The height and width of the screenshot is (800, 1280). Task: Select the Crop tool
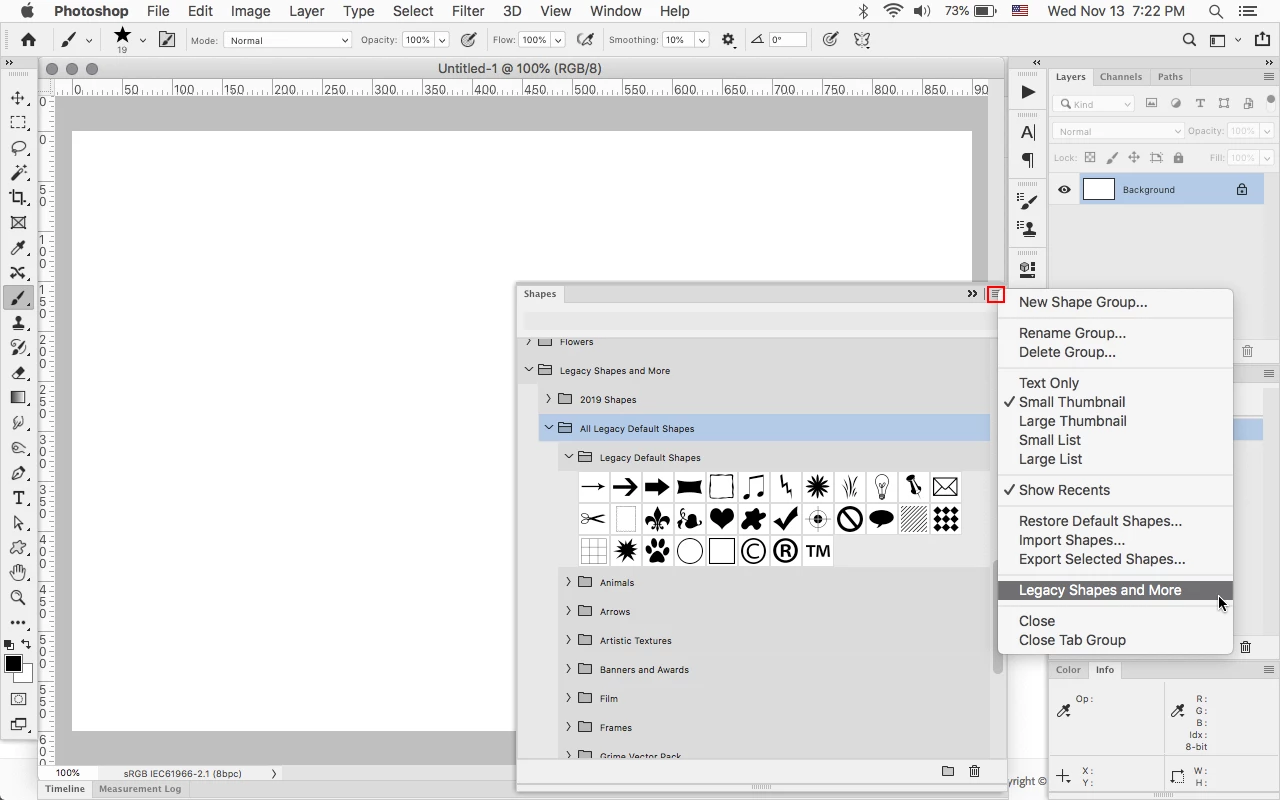[x=18, y=198]
